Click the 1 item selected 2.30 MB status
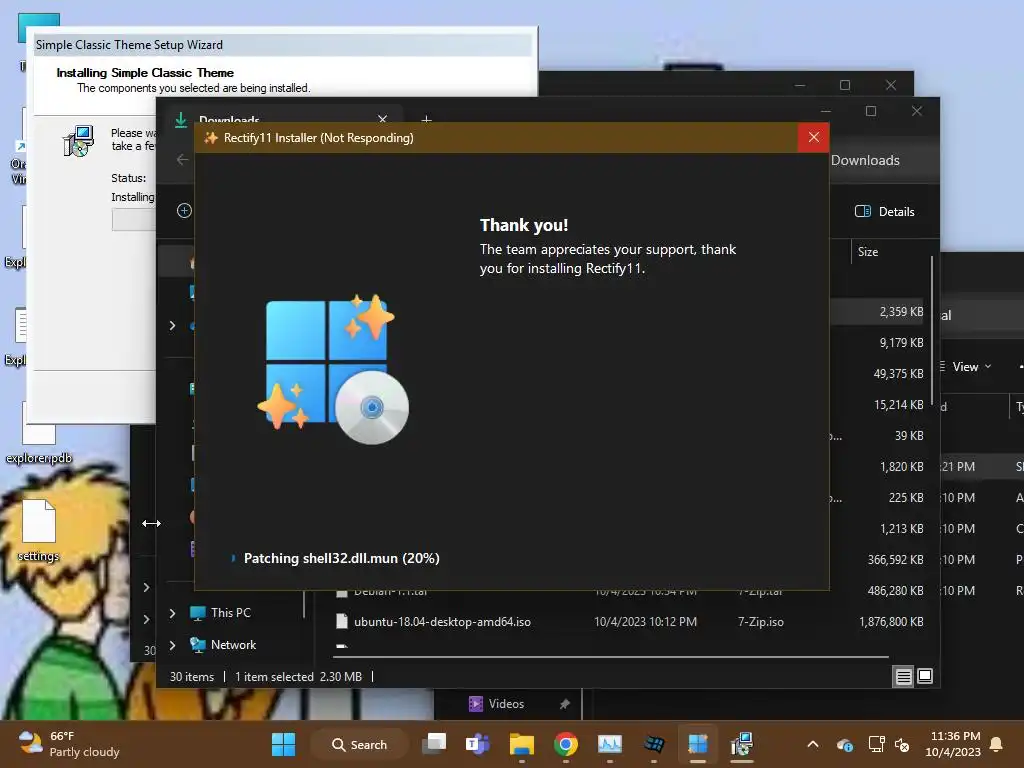1024x768 pixels. pos(298,677)
